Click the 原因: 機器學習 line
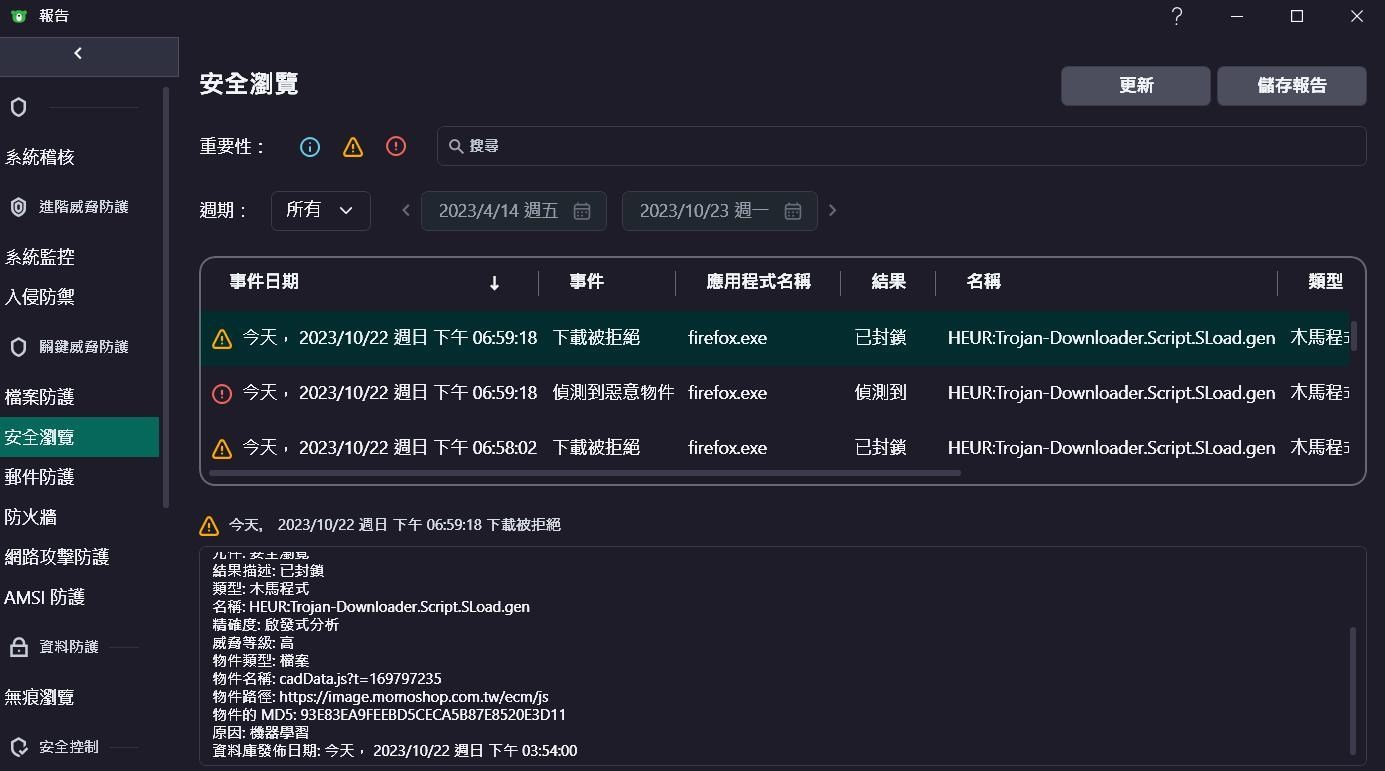 pyautogui.click(x=261, y=733)
